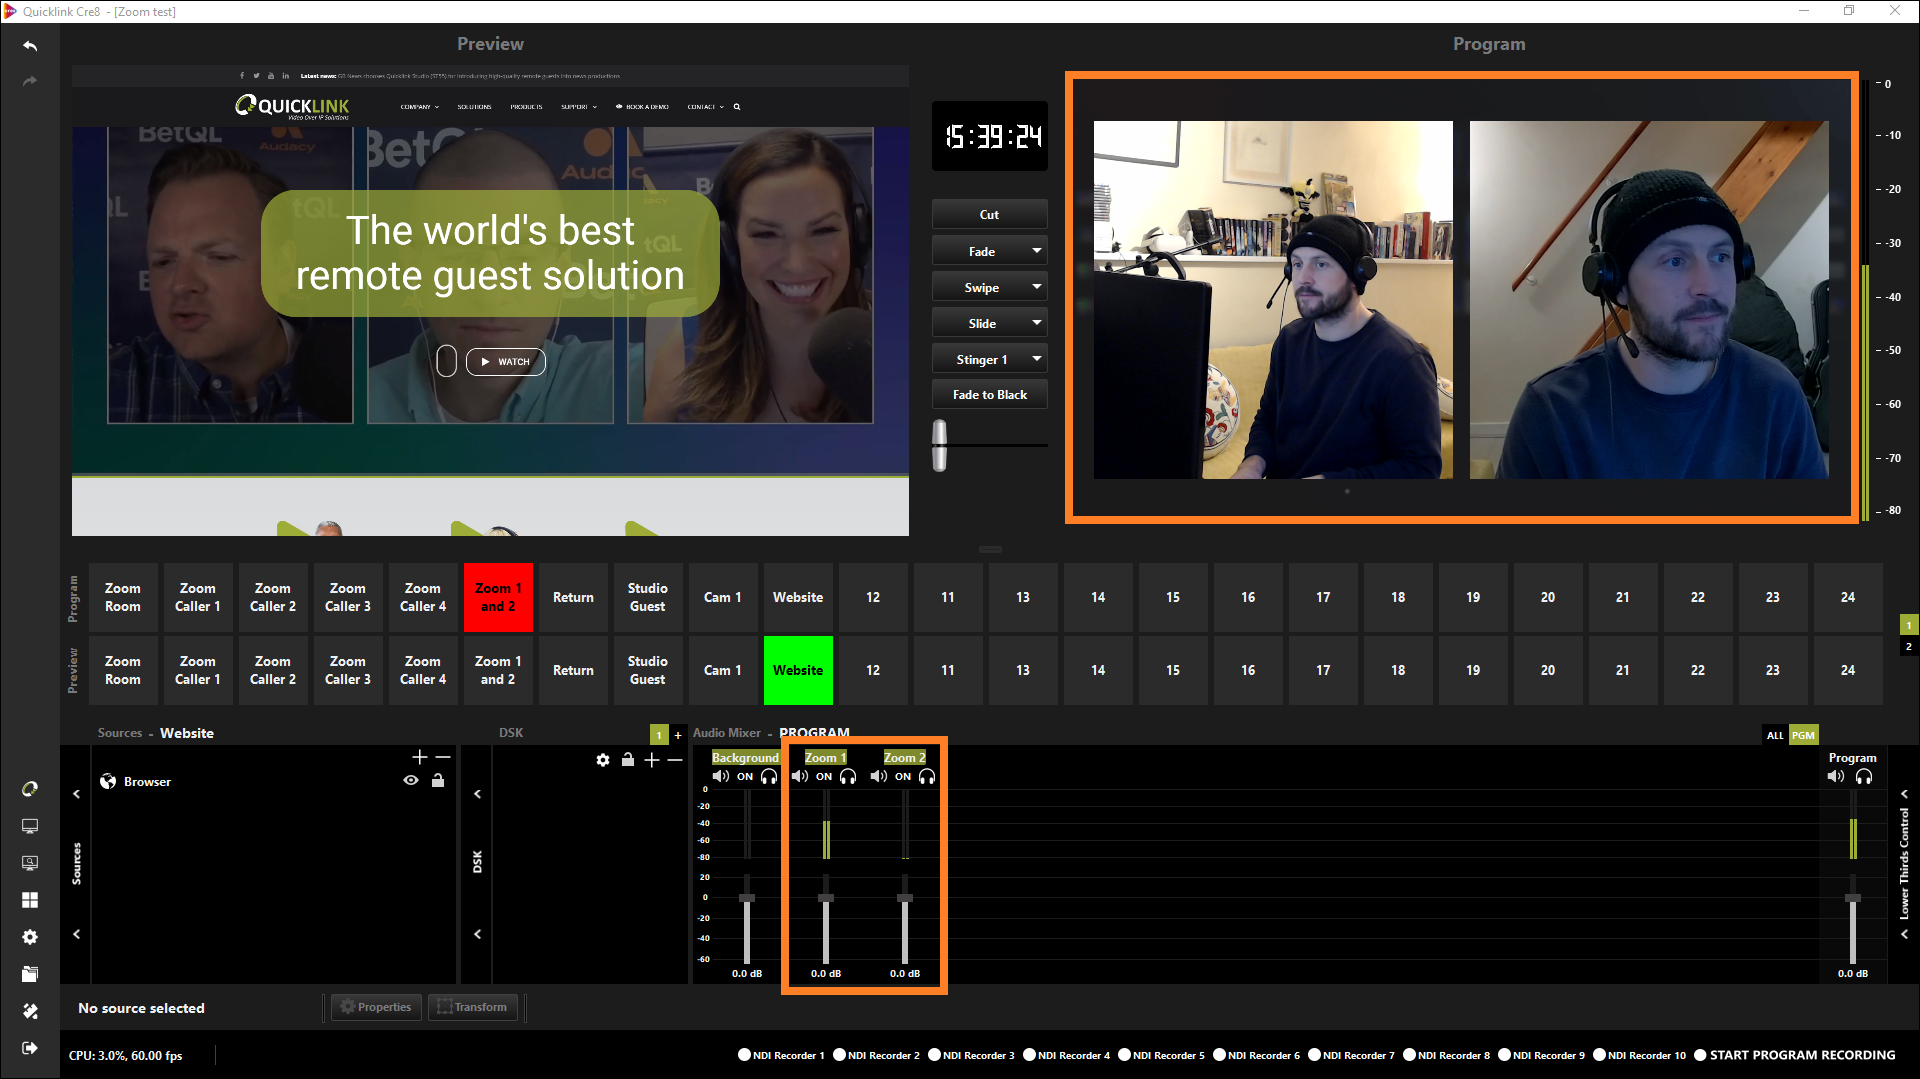
Task: Click the multiview grid icon in the sidebar
Action: 30,900
